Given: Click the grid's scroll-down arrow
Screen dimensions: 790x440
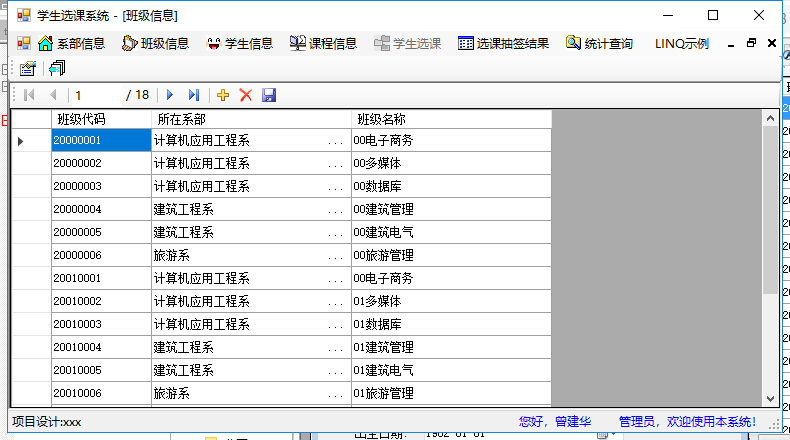Looking at the screenshot, I should [x=770, y=398].
